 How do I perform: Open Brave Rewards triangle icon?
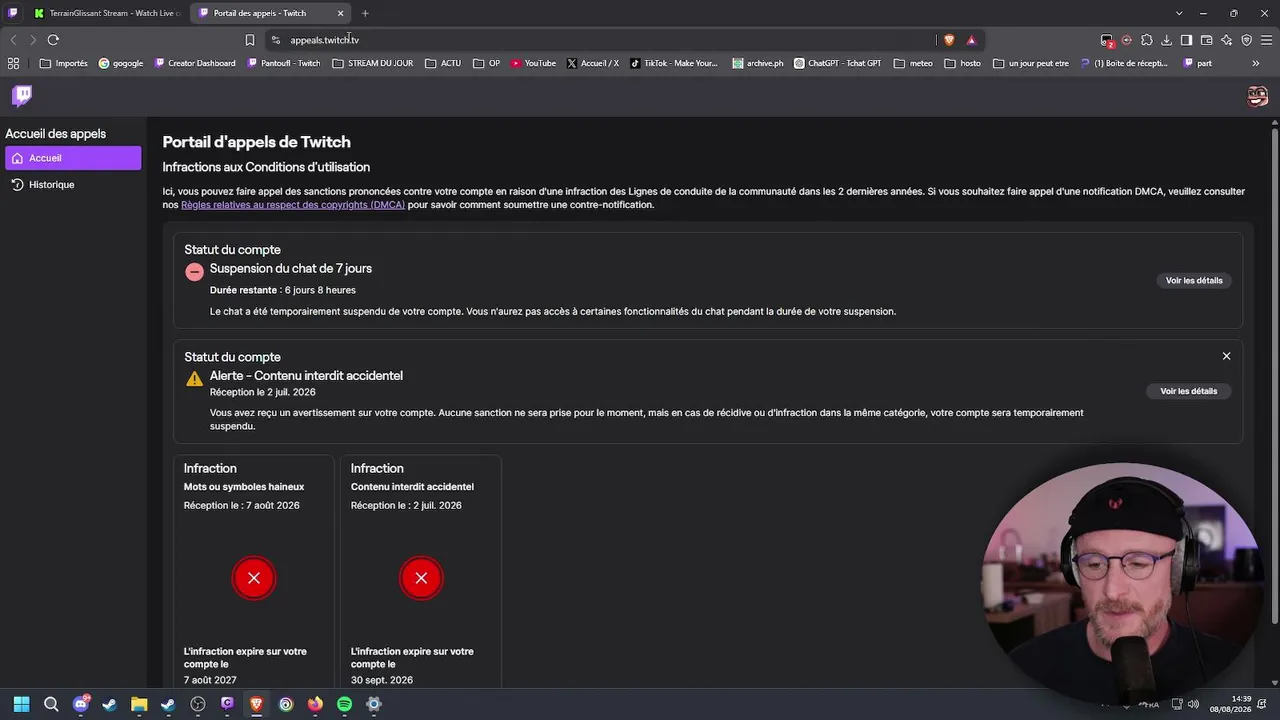971,40
